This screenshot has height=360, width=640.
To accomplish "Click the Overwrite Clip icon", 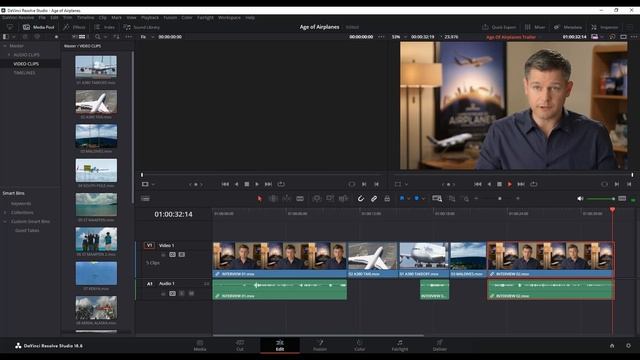I will [x=330, y=199].
